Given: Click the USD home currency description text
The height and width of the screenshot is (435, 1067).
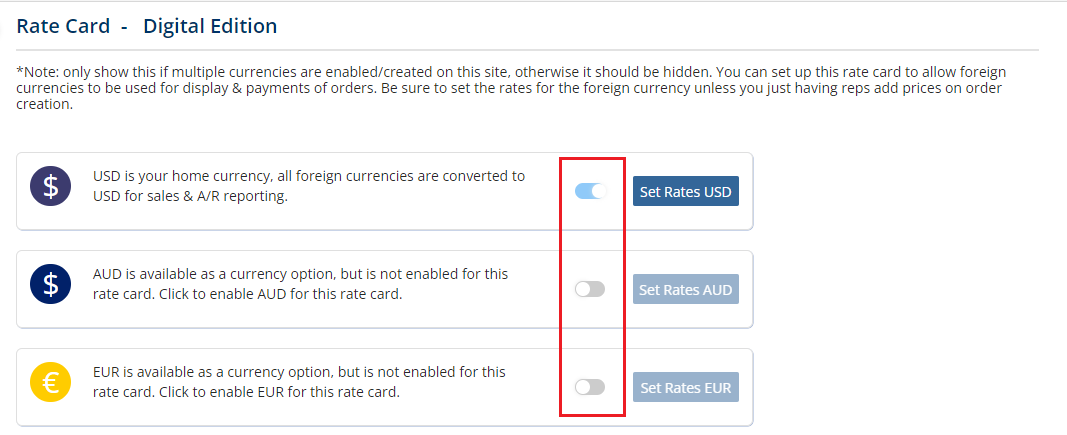Looking at the screenshot, I should [x=309, y=186].
